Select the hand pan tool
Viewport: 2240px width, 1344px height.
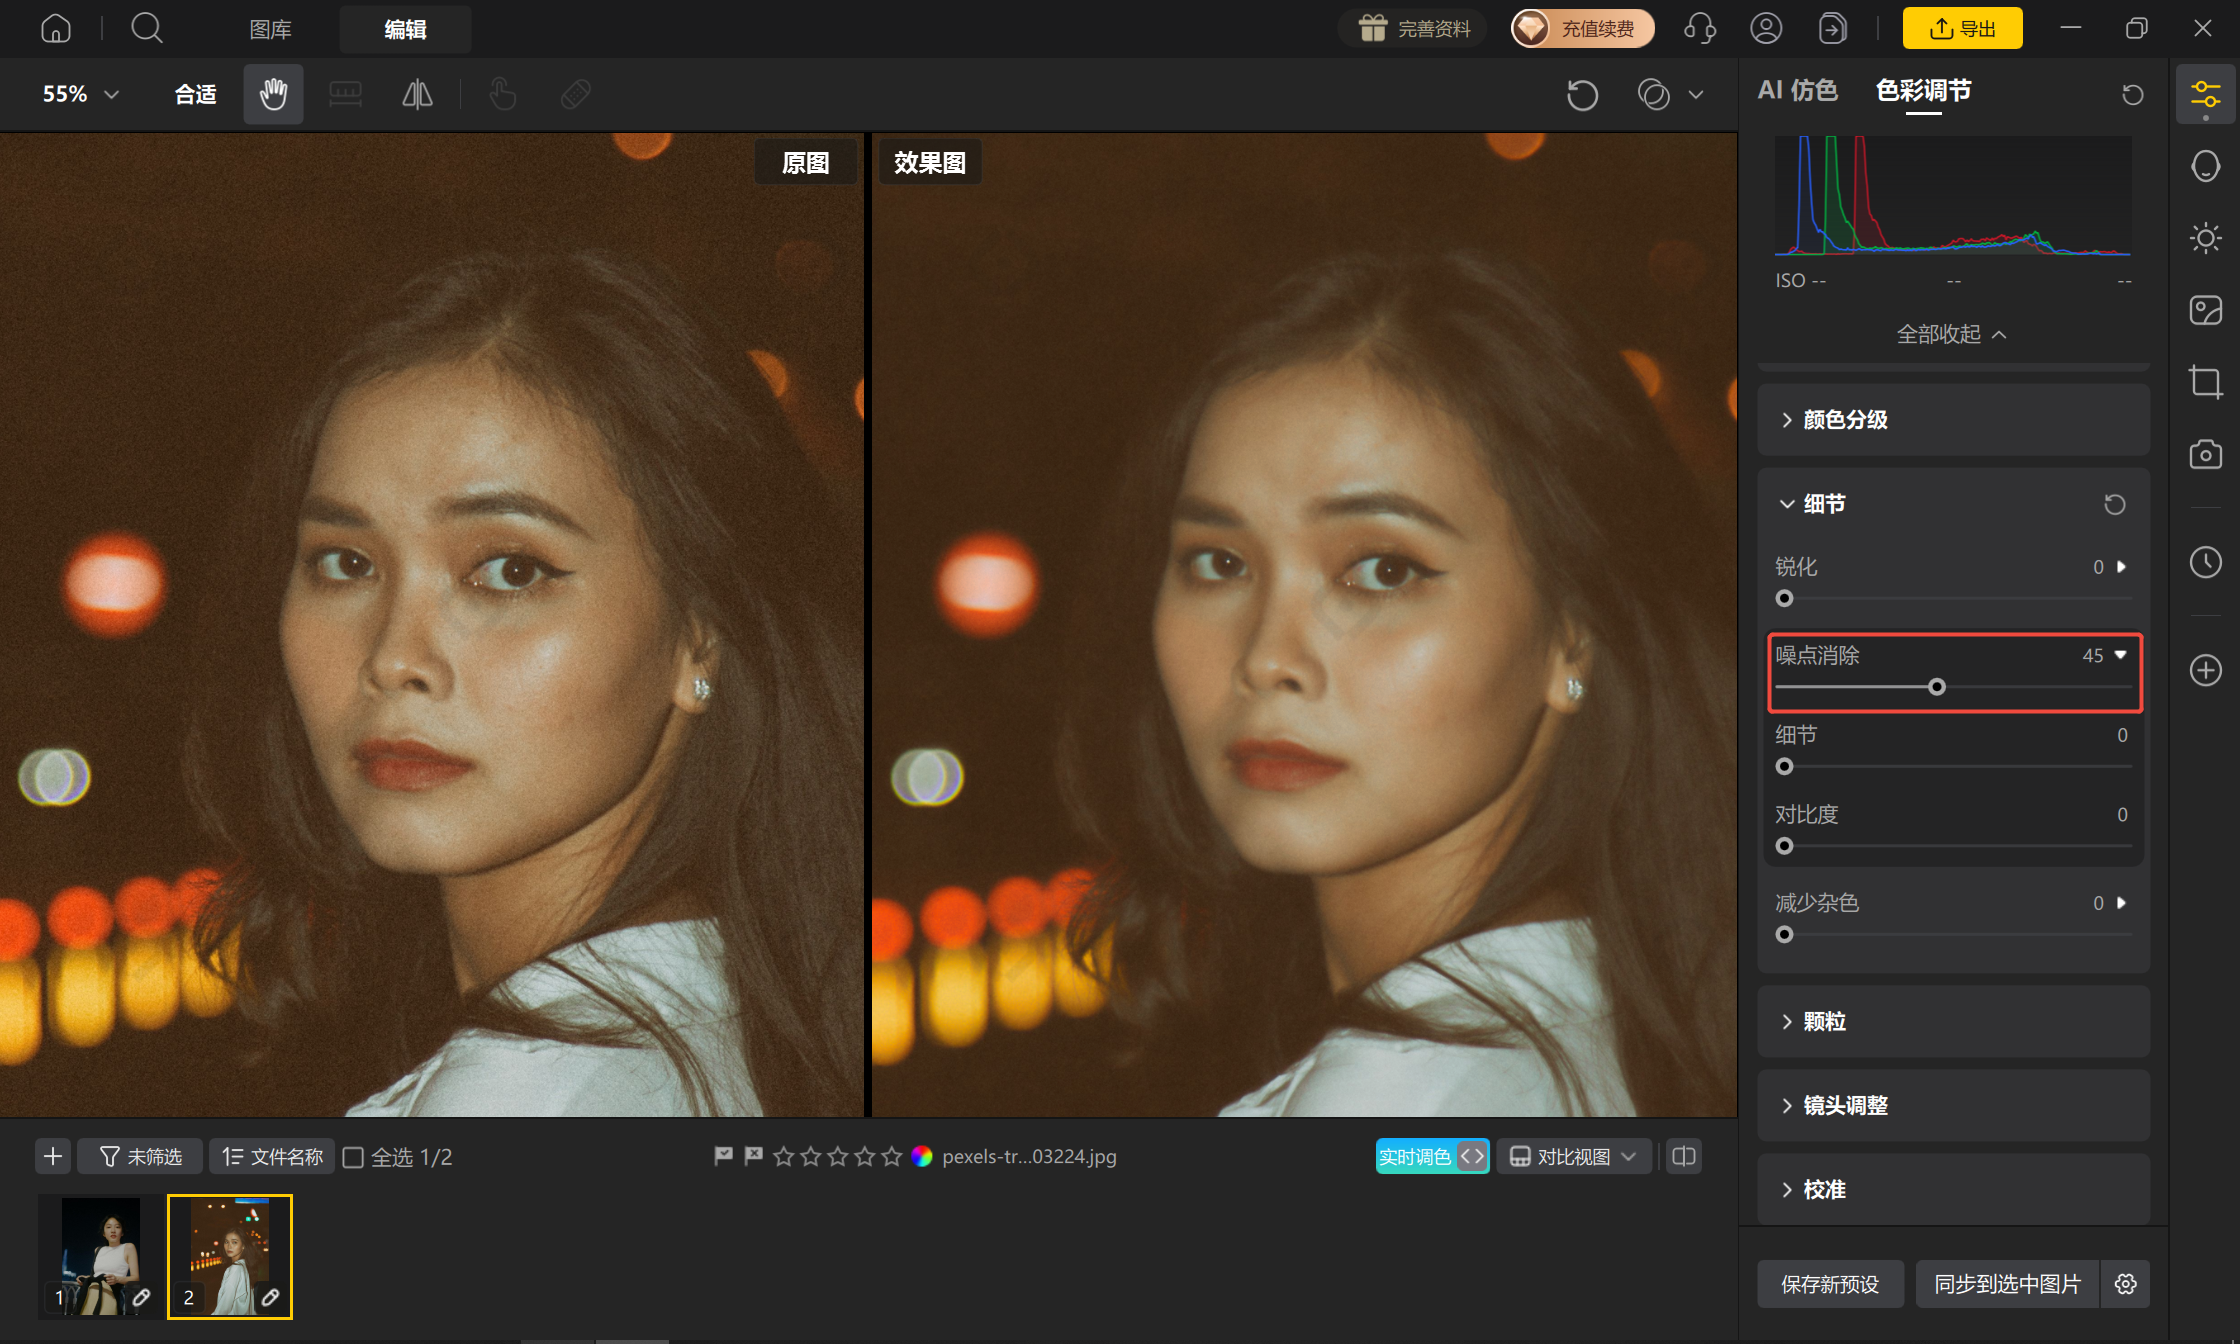[x=273, y=94]
